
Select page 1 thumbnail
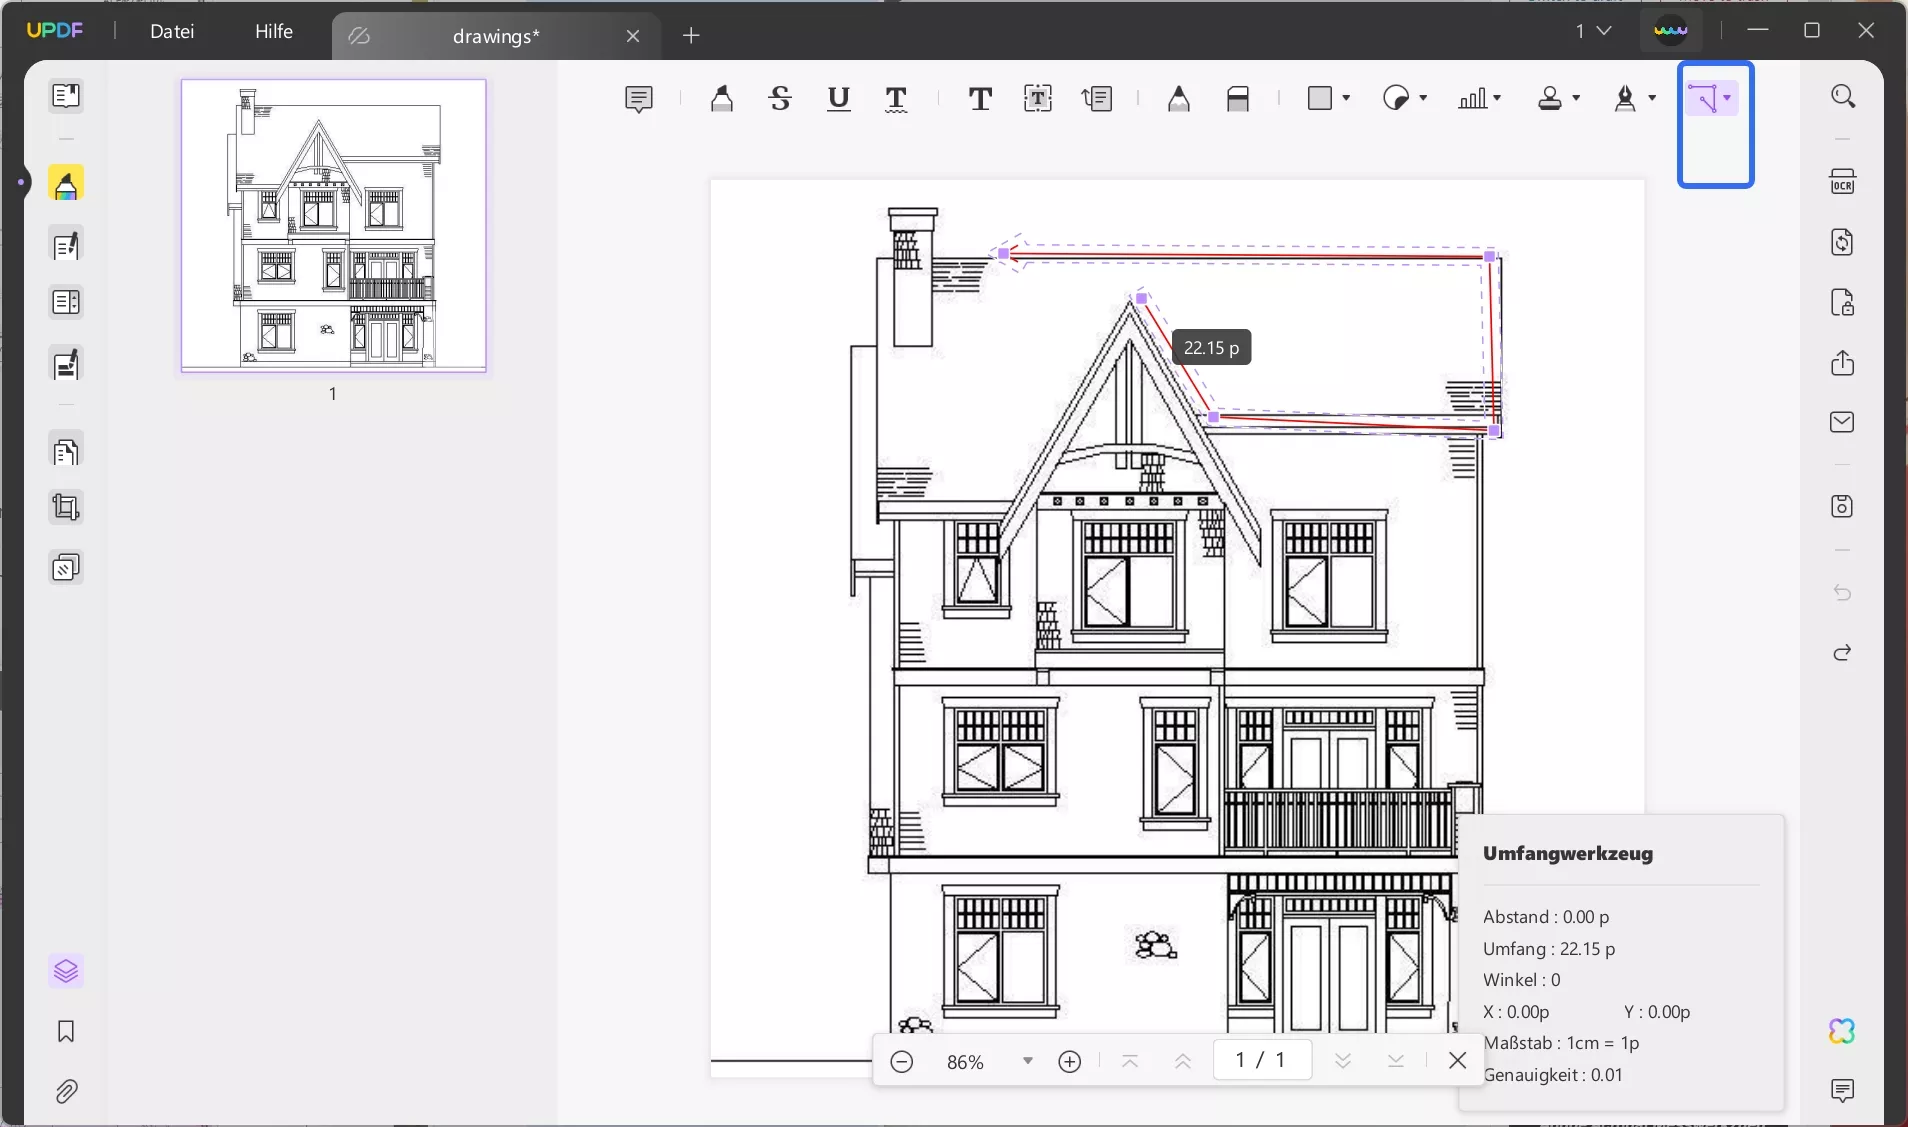click(x=333, y=226)
